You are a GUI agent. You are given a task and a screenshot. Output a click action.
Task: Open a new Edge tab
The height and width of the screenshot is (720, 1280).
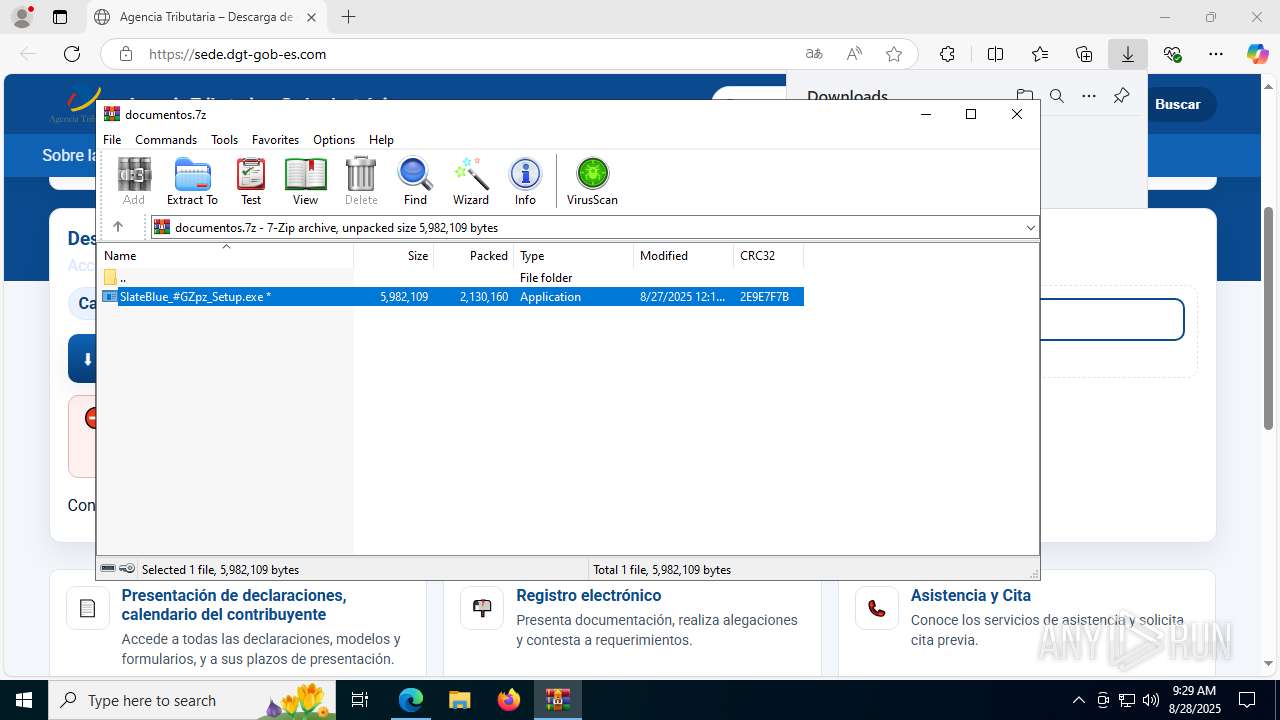pyautogui.click(x=348, y=17)
